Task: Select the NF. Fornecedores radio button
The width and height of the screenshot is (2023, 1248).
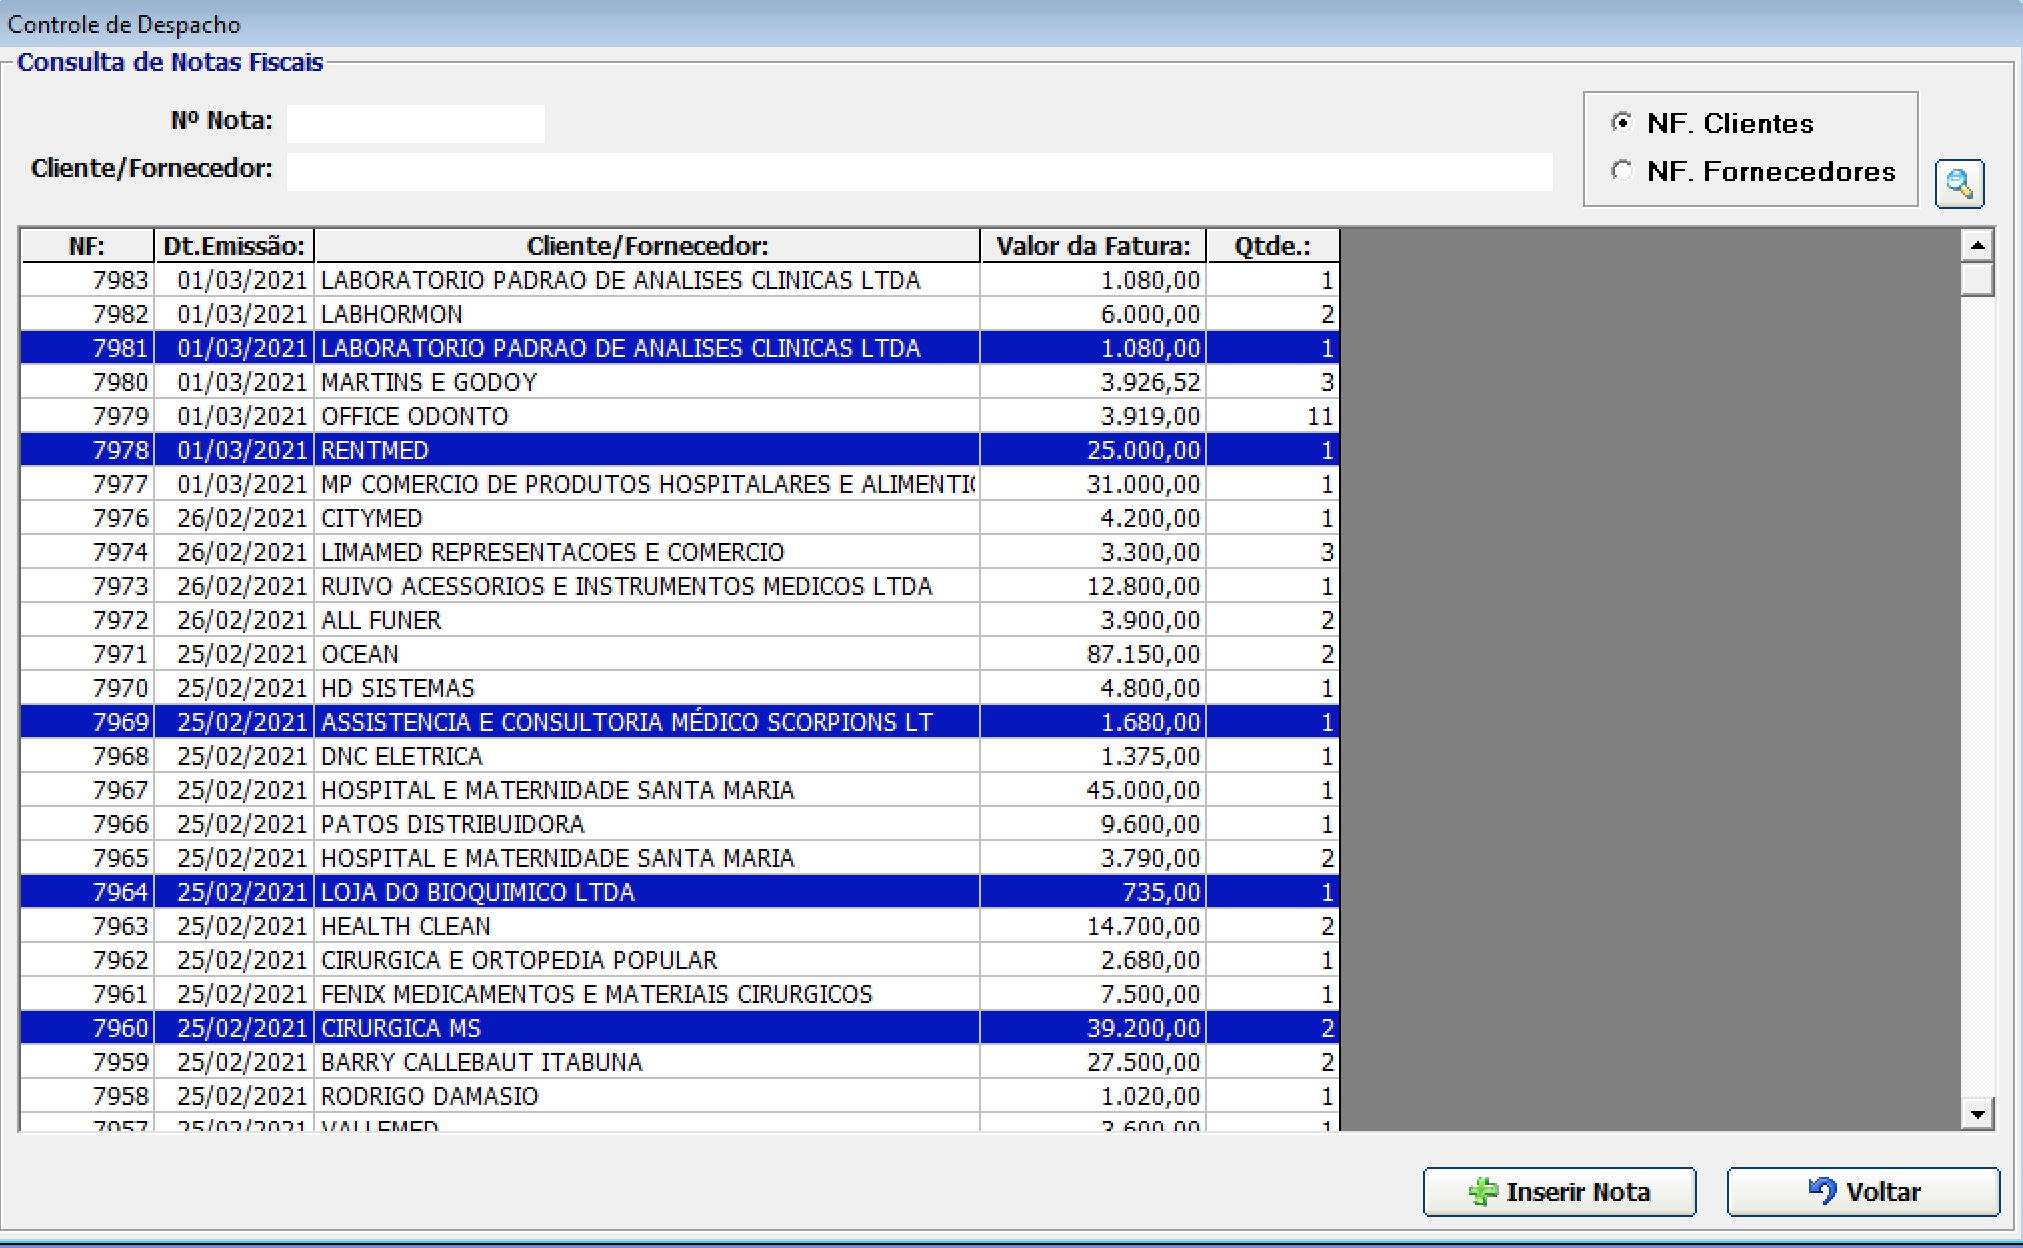Action: tap(1622, 171)
